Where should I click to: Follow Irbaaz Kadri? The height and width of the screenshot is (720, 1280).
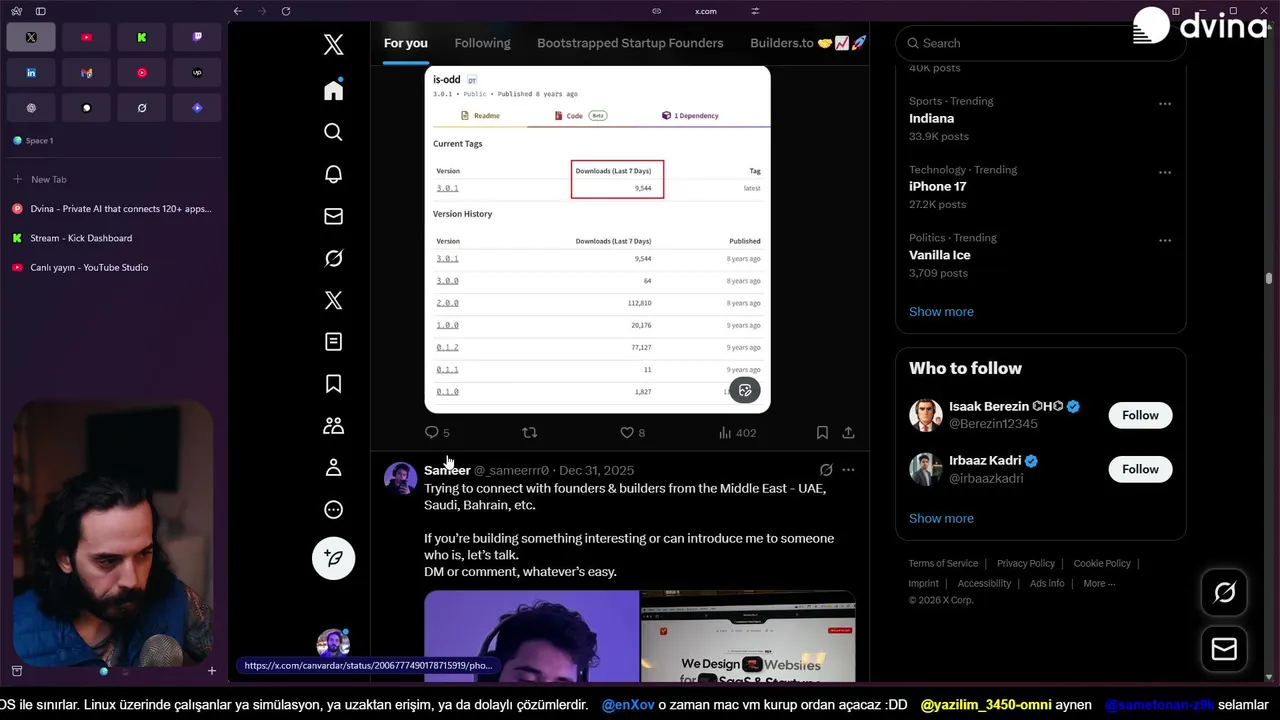click(1140, 469)
